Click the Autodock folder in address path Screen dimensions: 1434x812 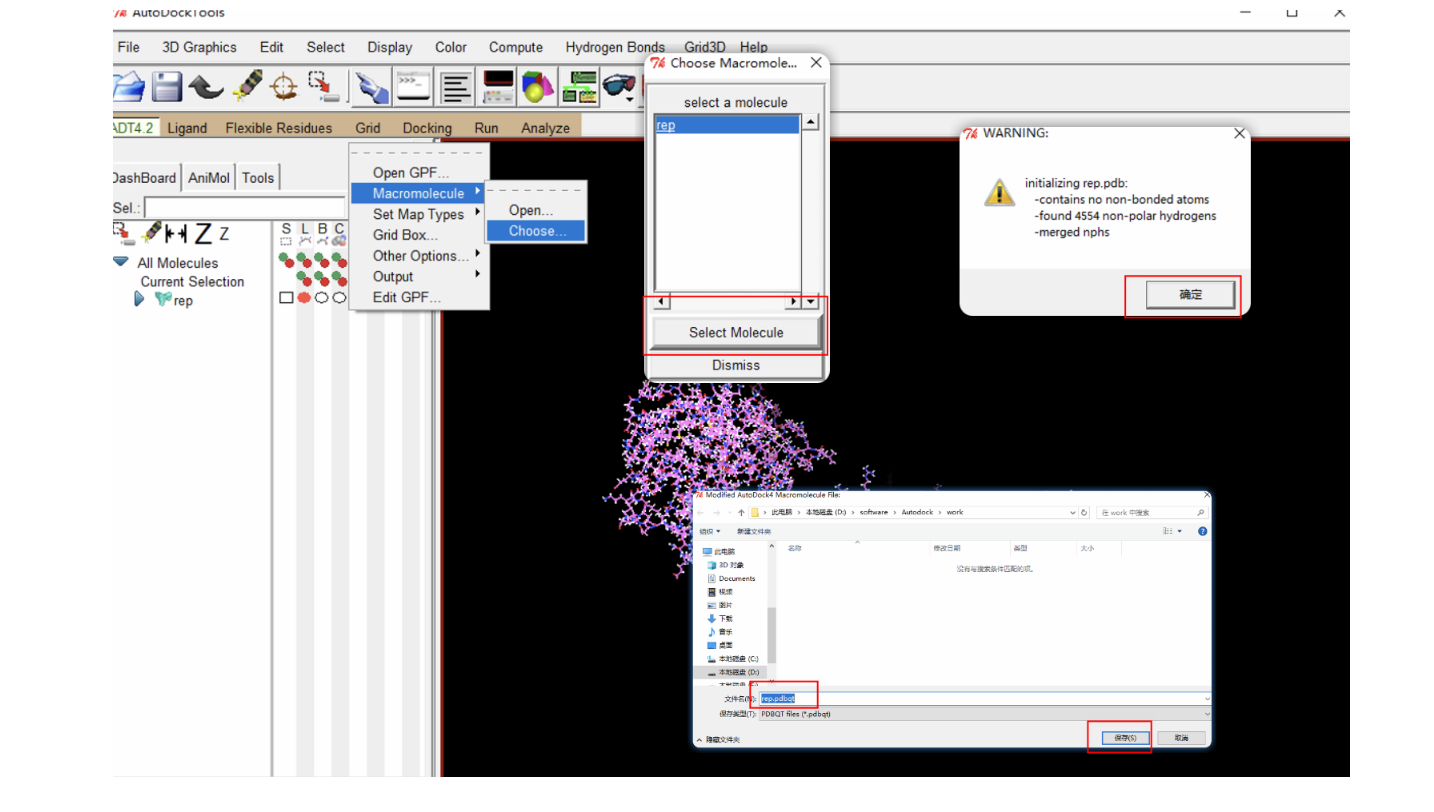pos(916,512)
